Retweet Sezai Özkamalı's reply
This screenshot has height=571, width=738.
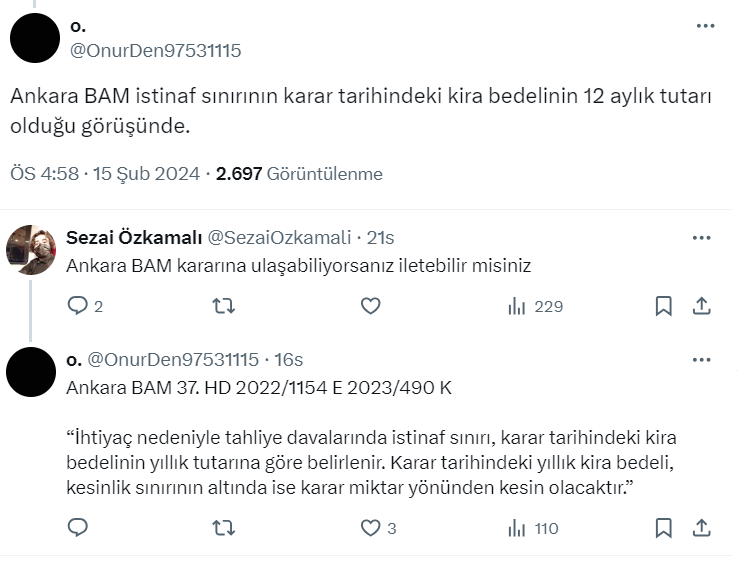coord(224,306)
